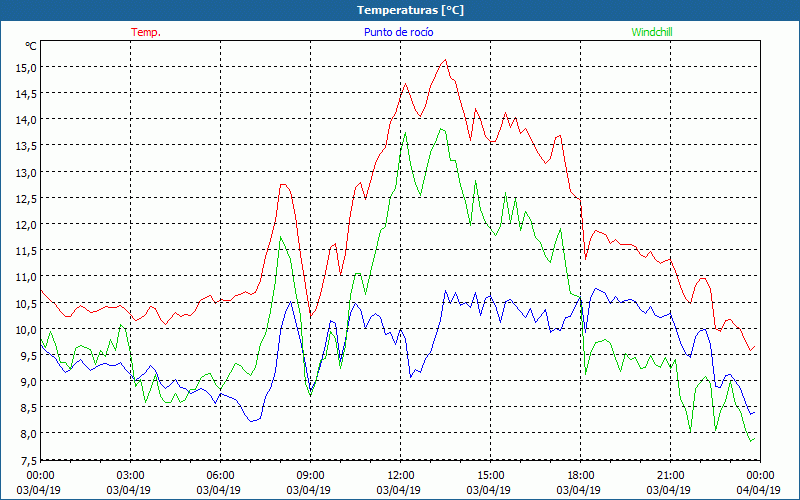Select the blue 'Punto de rocío' legend label

(x=398, y=32)
